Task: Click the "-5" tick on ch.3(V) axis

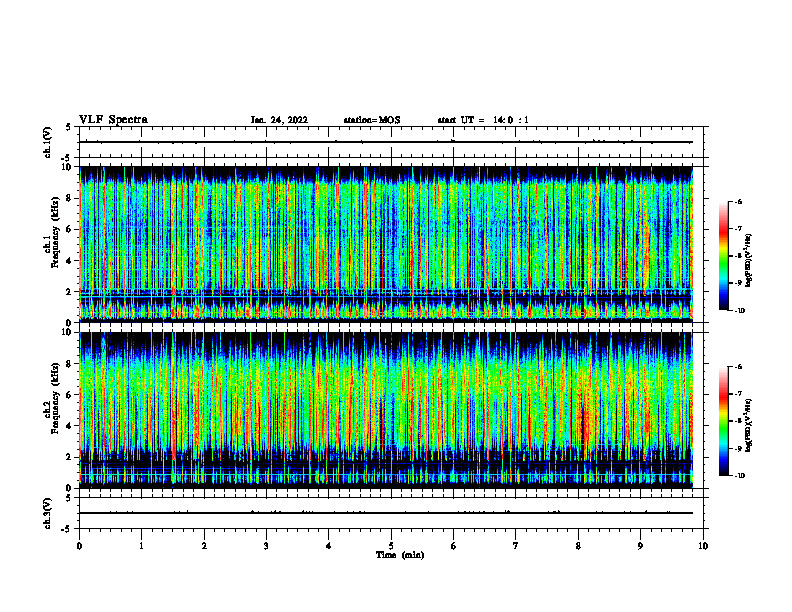Action: click(x=67, y=529)
